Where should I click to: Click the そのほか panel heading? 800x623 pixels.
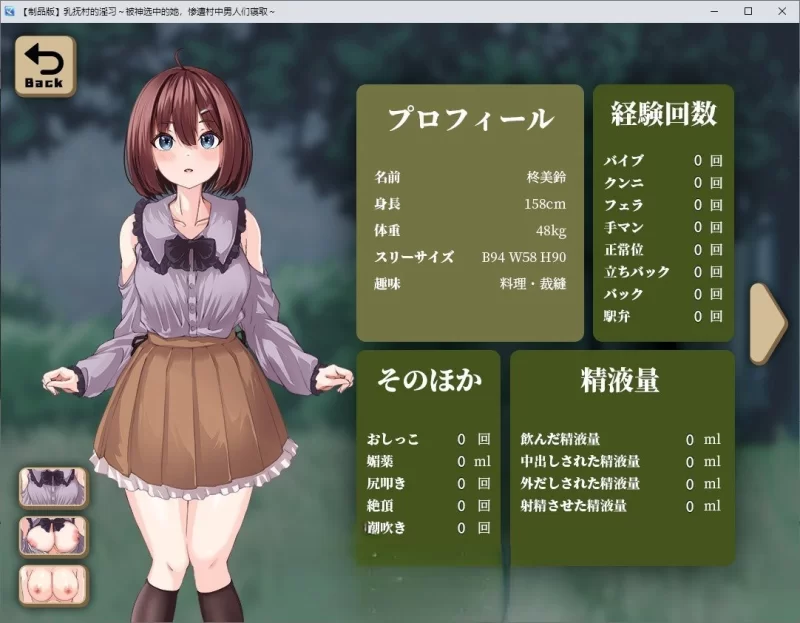(428, 380)
